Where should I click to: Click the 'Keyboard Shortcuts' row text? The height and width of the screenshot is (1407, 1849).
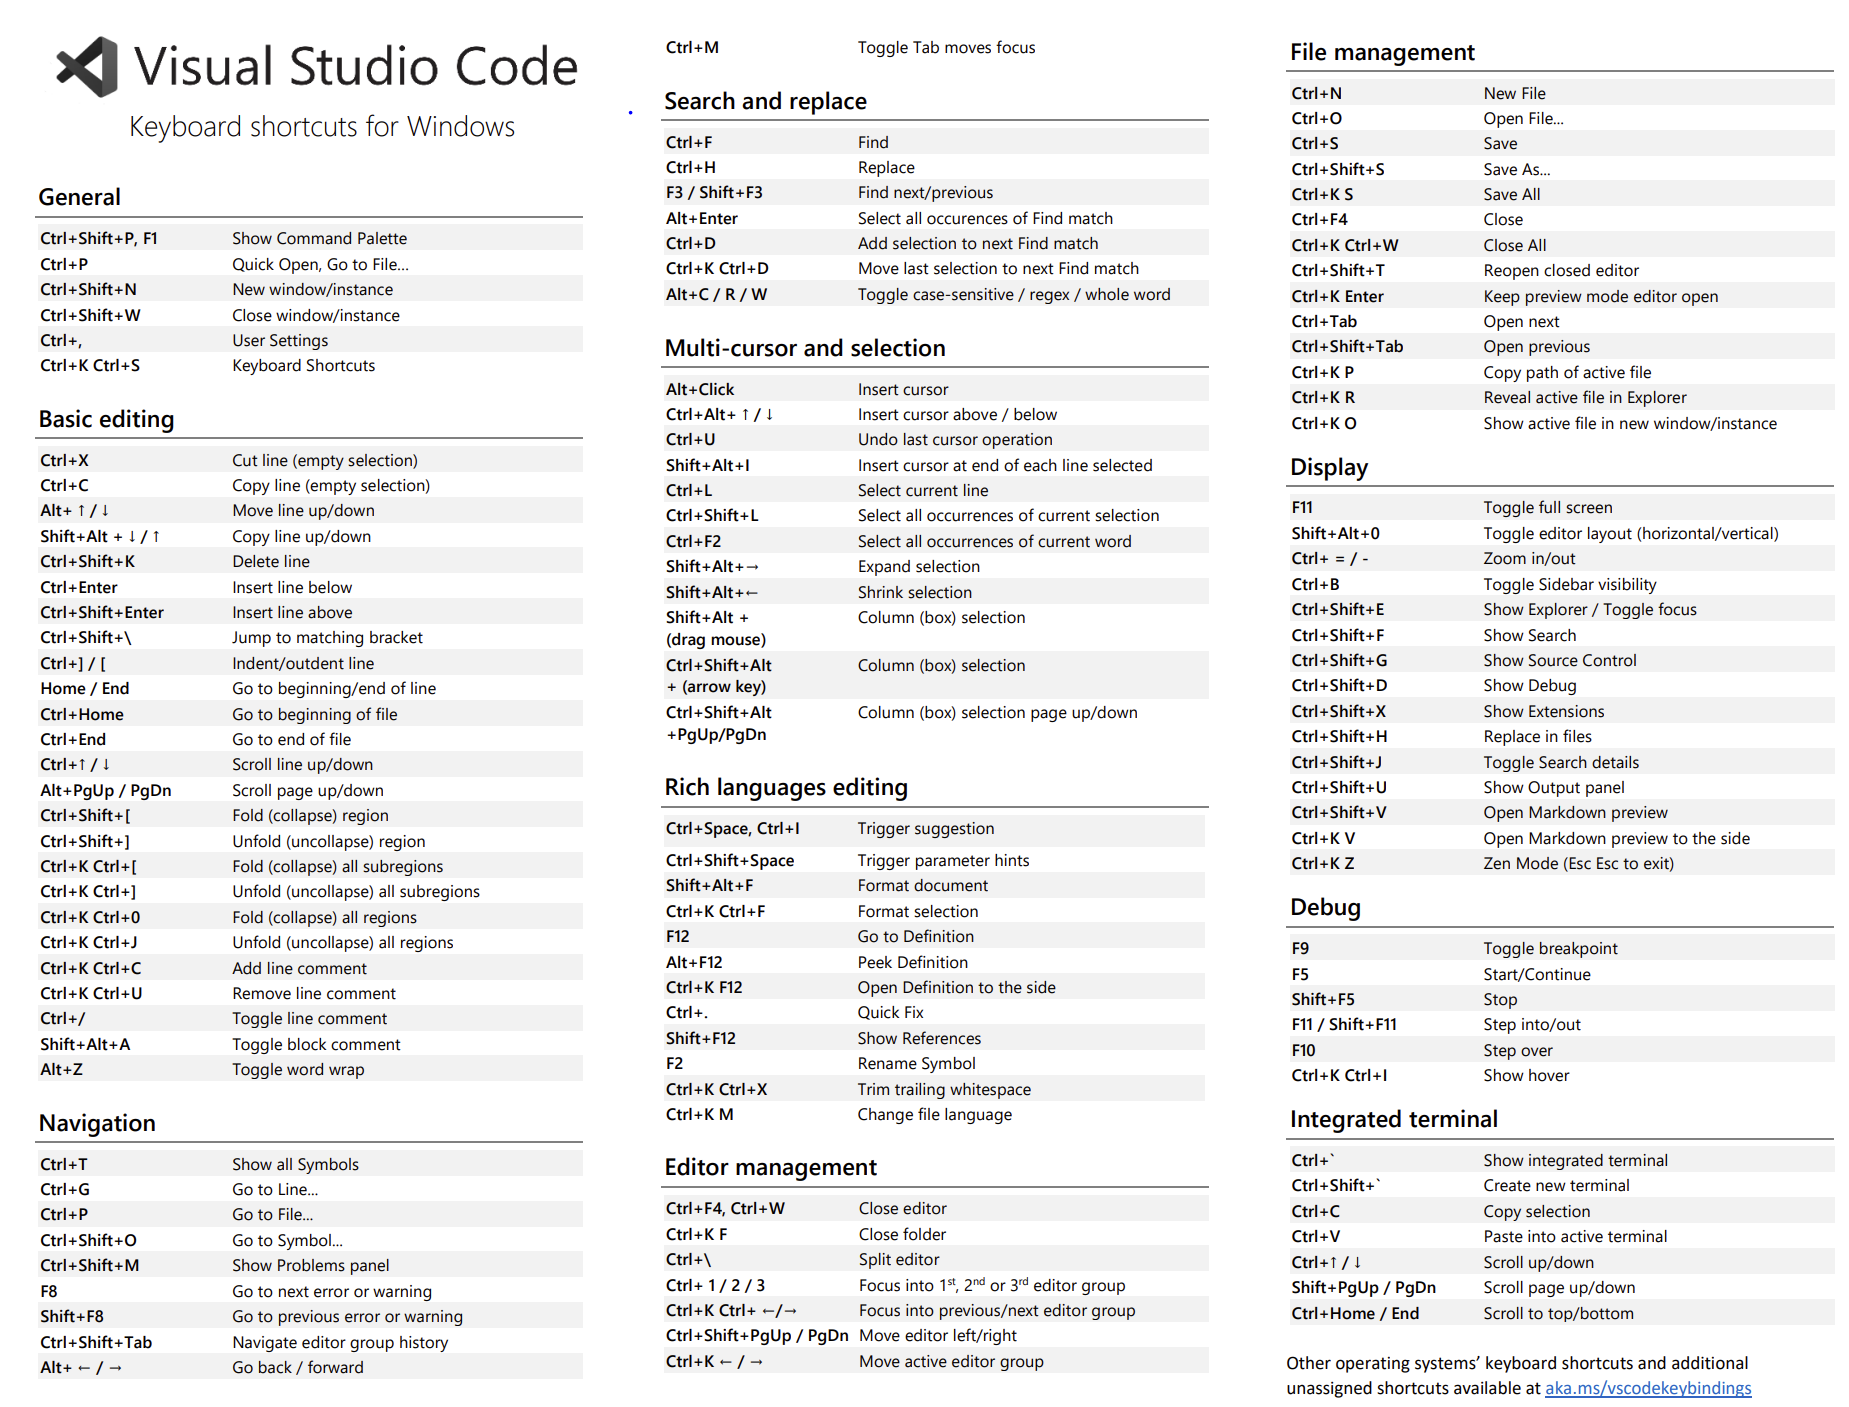click(x=304, y=365)
